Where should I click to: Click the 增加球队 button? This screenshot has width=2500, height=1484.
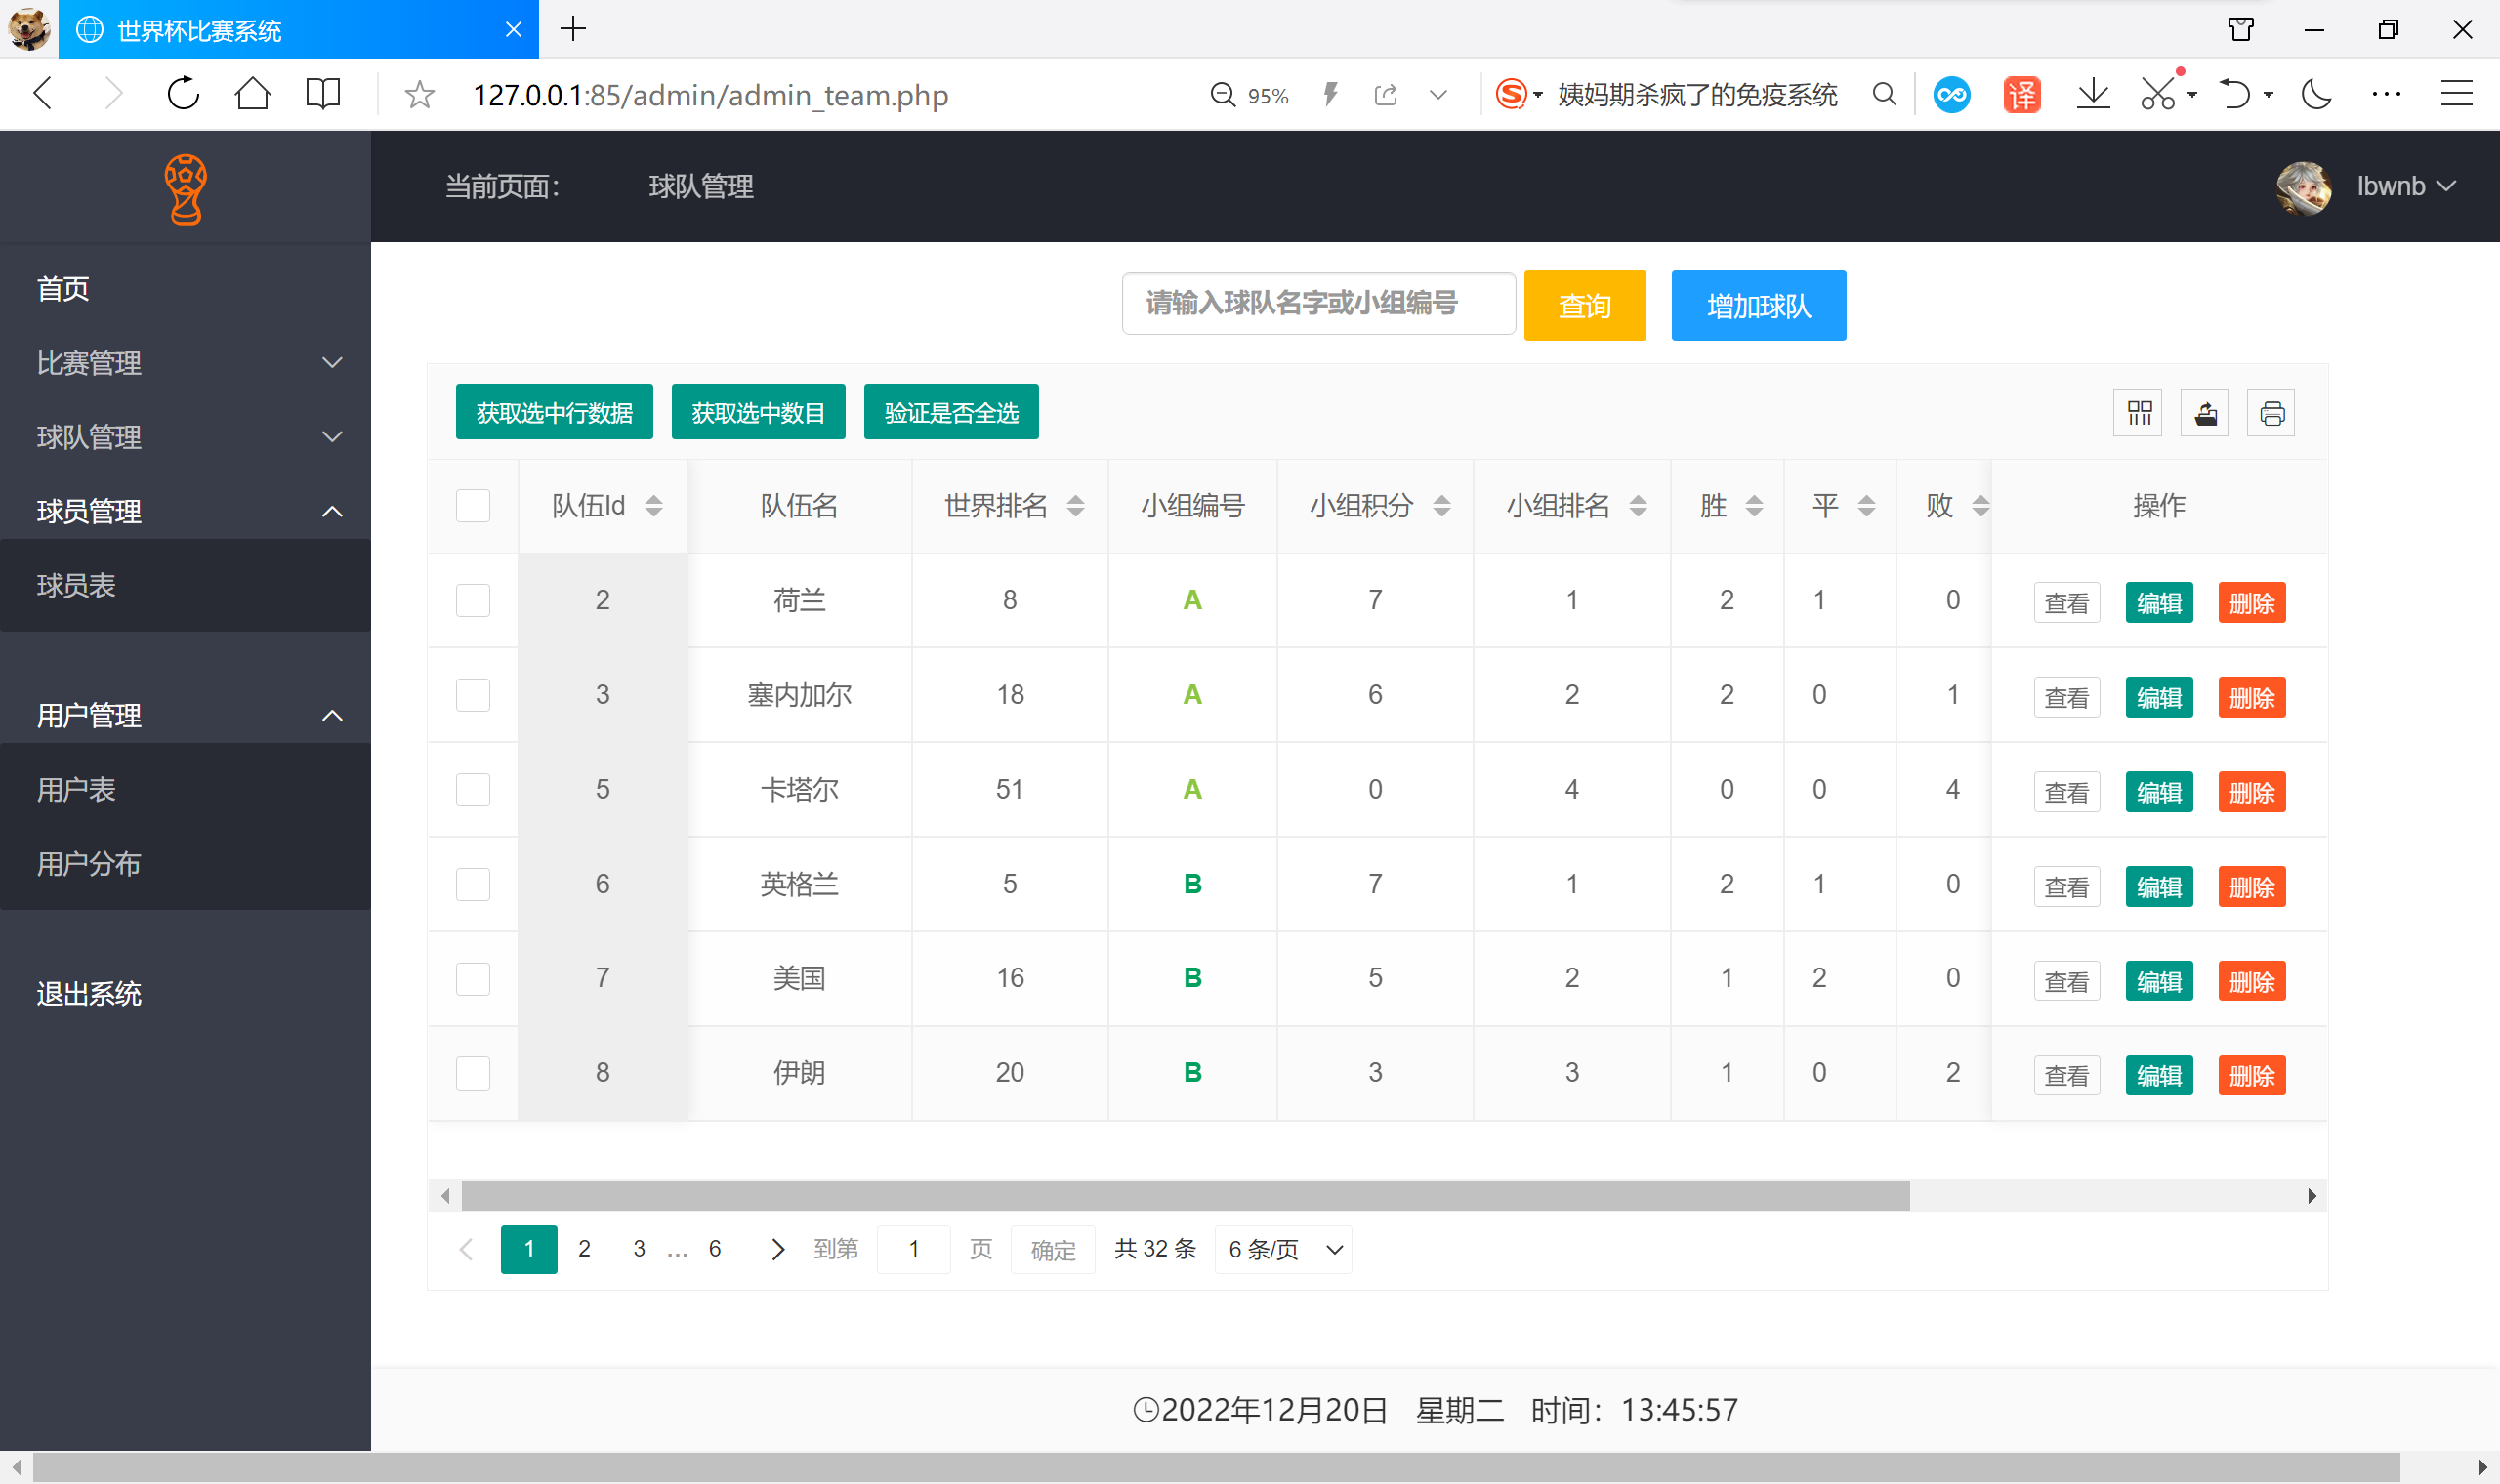click(1759, 305)
